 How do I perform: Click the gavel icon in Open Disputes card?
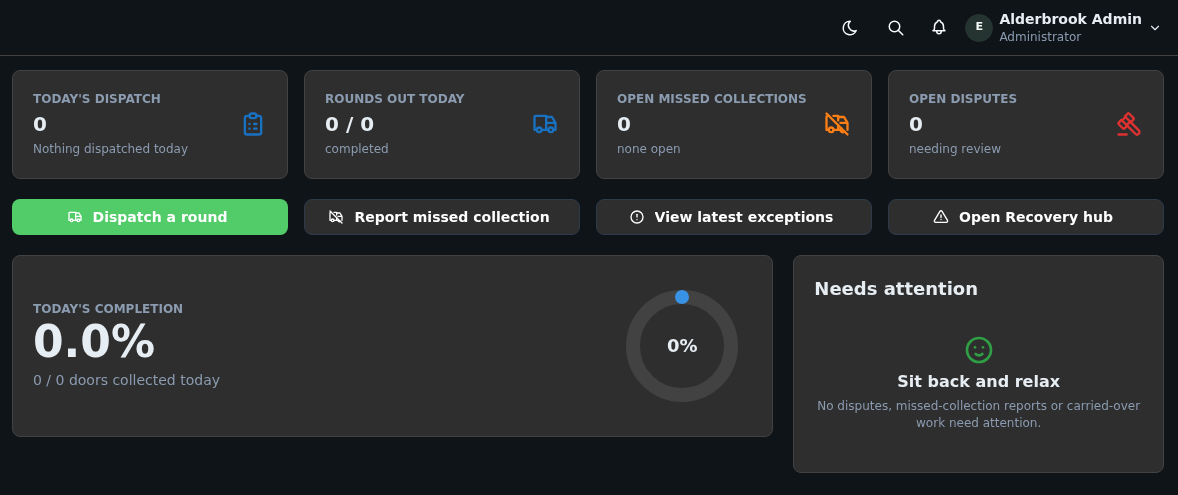(1128, 124)
